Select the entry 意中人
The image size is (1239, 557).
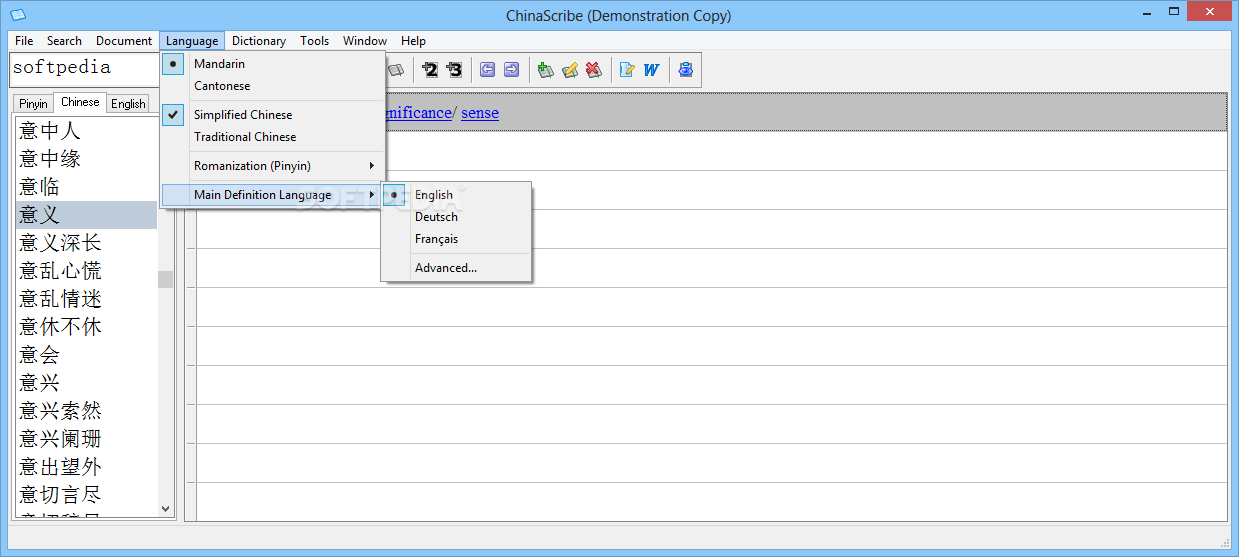pos(85,131)
